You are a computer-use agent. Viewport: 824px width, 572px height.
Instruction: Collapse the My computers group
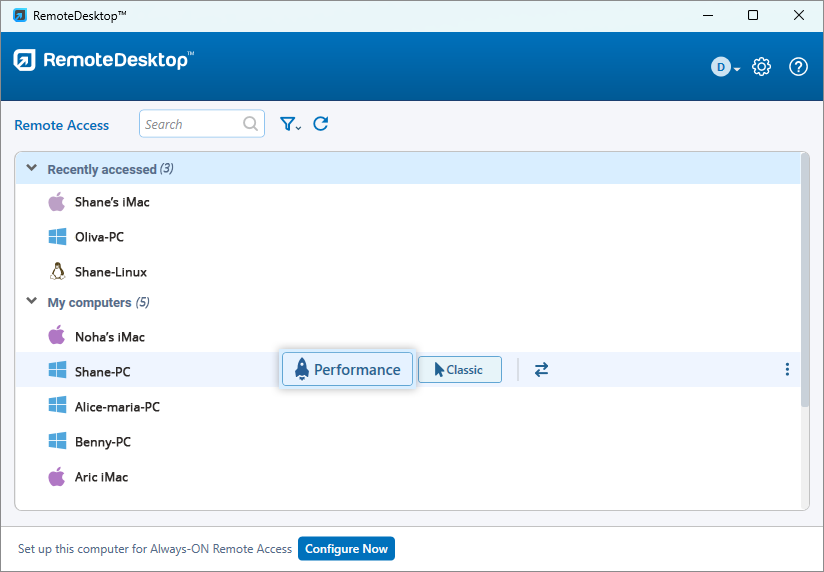[x=31, y=302]
